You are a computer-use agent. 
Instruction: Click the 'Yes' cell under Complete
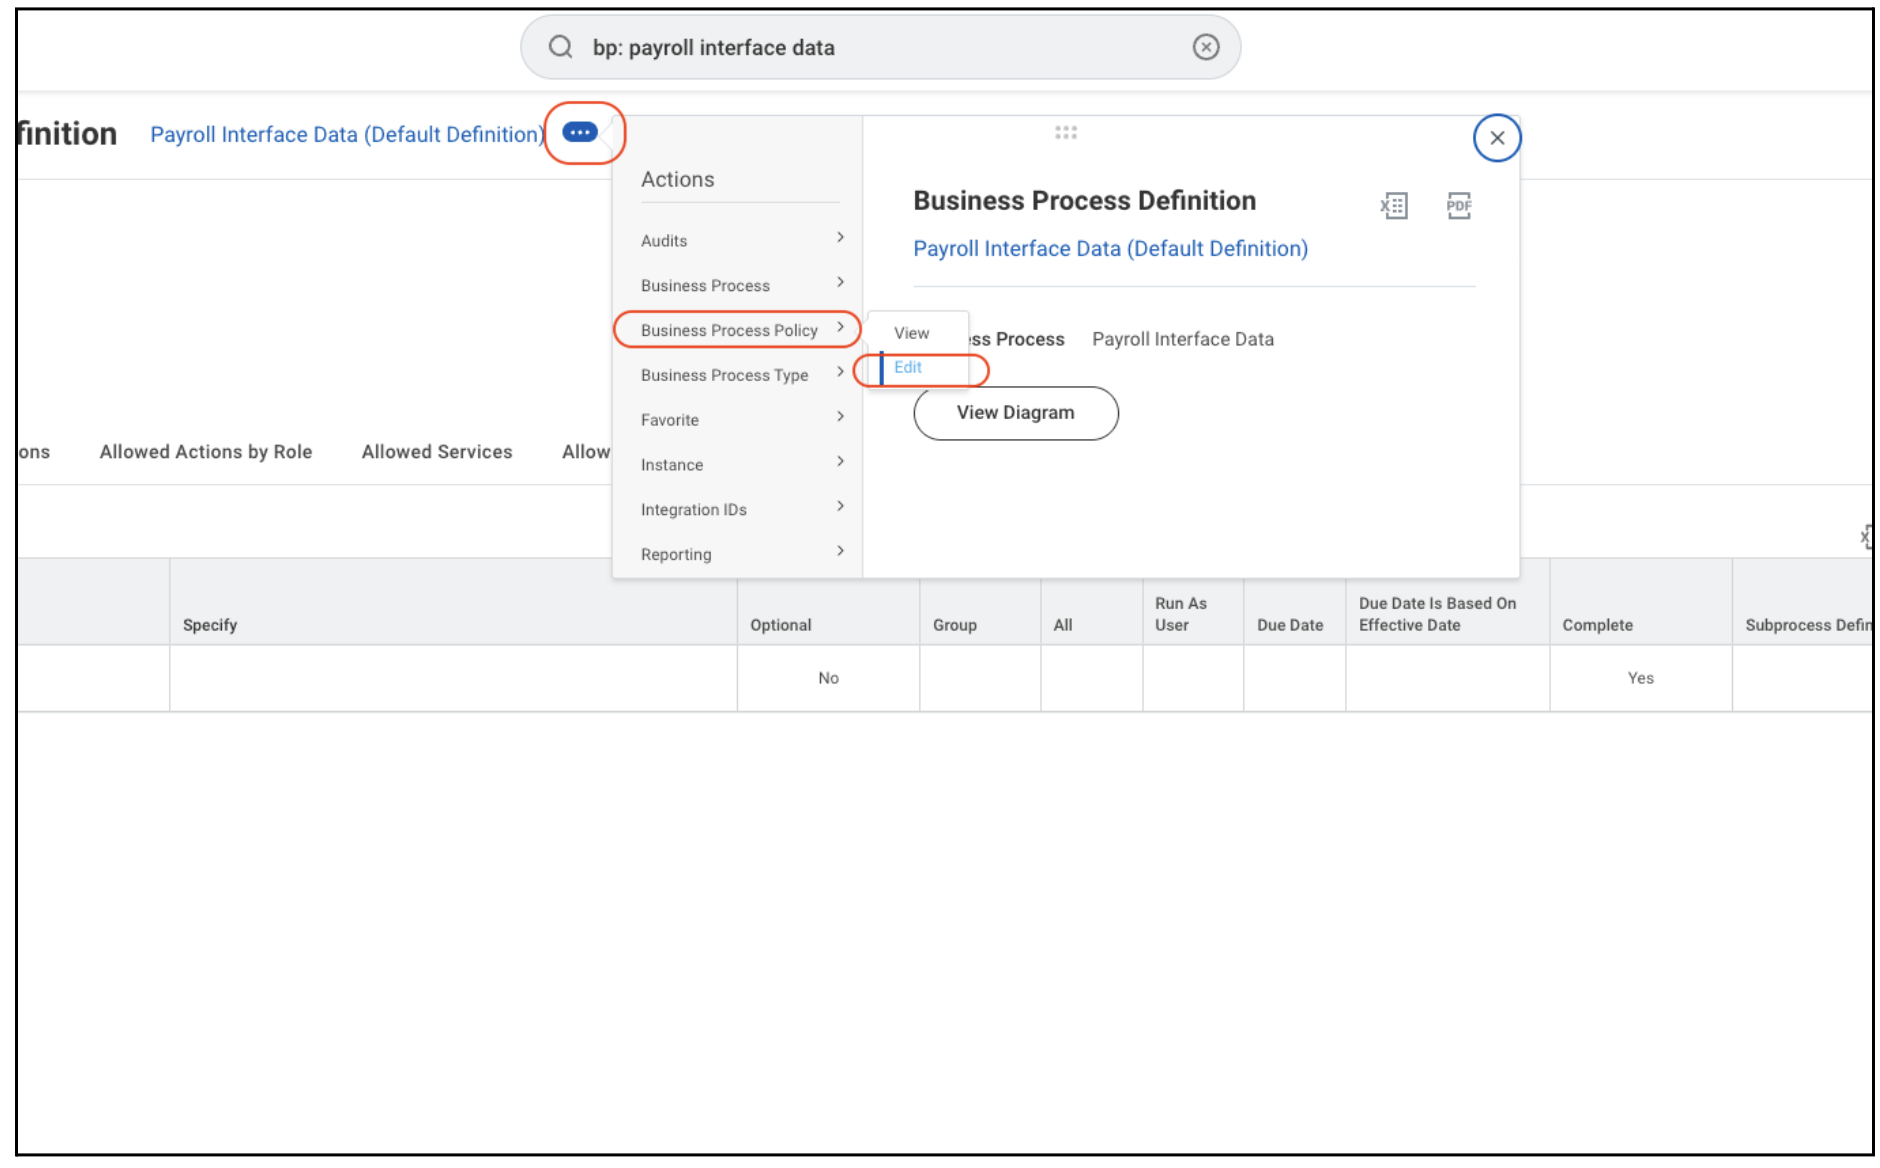(1640, 678)
